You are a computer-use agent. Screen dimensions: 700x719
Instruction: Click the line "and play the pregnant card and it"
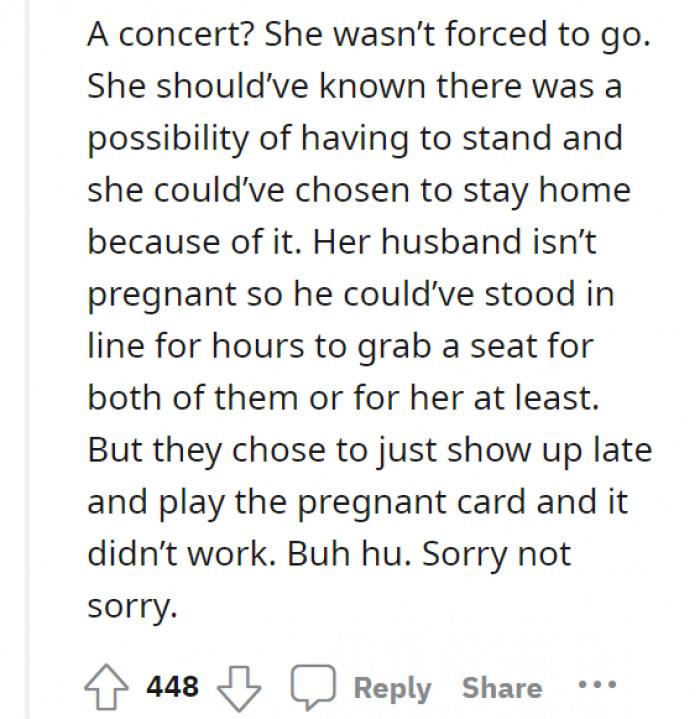pos(357,502)
